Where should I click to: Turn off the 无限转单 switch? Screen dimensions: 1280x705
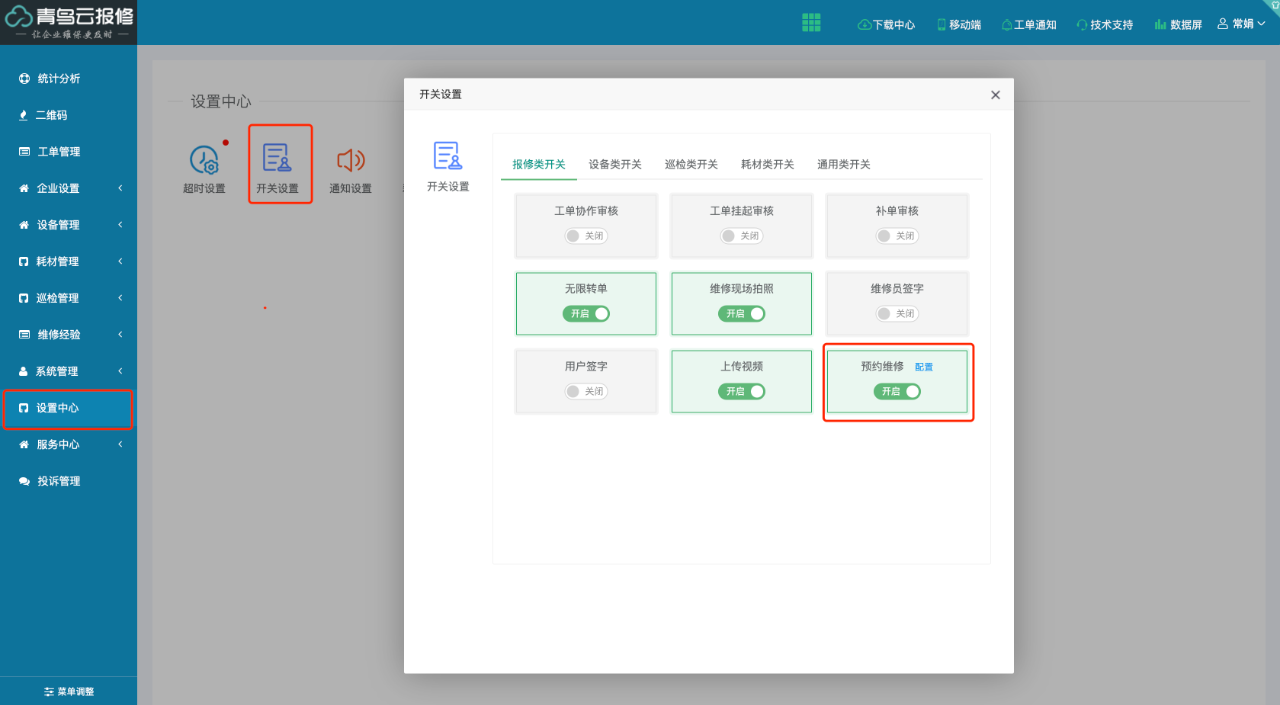586,313
